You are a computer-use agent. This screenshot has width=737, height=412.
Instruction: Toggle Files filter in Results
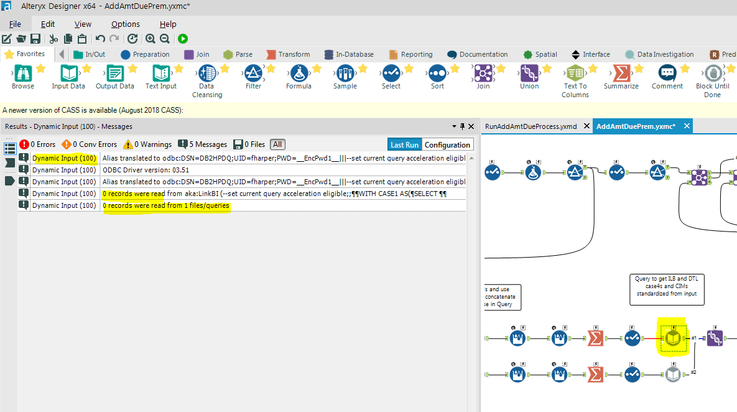point(249,144)
